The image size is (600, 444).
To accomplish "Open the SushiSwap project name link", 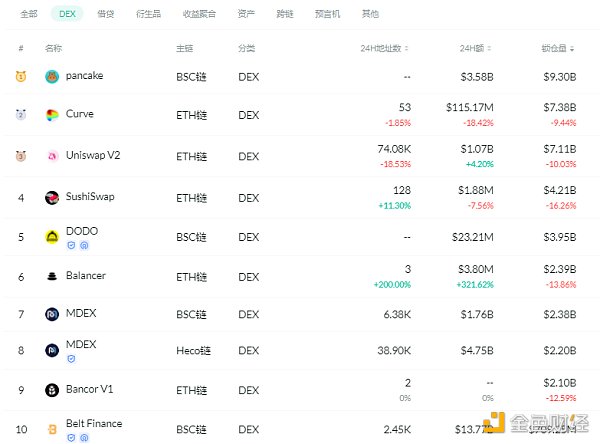I will pyautogui.click(x=90, y=197).
